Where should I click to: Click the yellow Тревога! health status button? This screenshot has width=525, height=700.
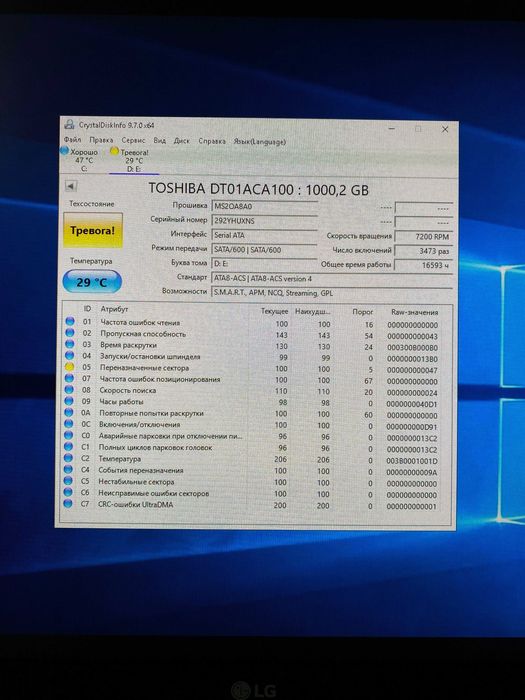[93, 230]
